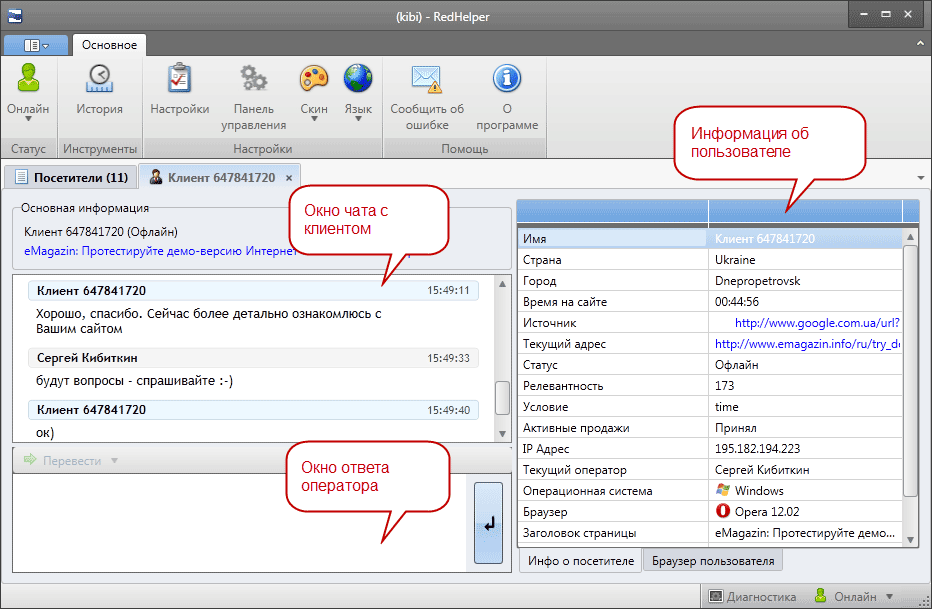Click the Язык globe icon
932x609 pixels.
click(358, 79)
